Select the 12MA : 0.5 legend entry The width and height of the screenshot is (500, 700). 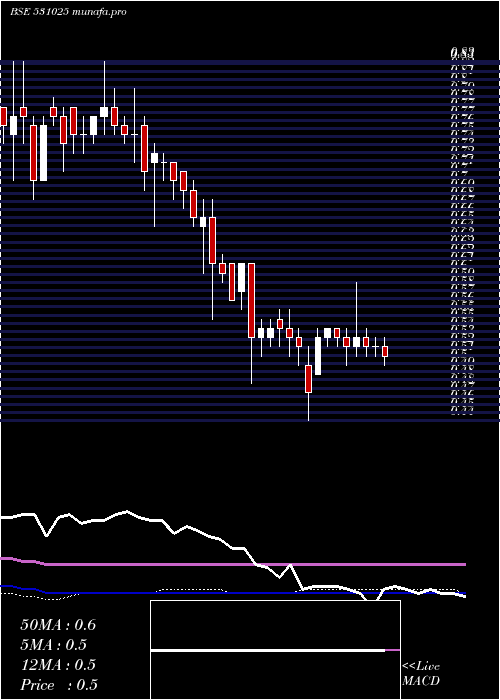[x=58, y=665]
